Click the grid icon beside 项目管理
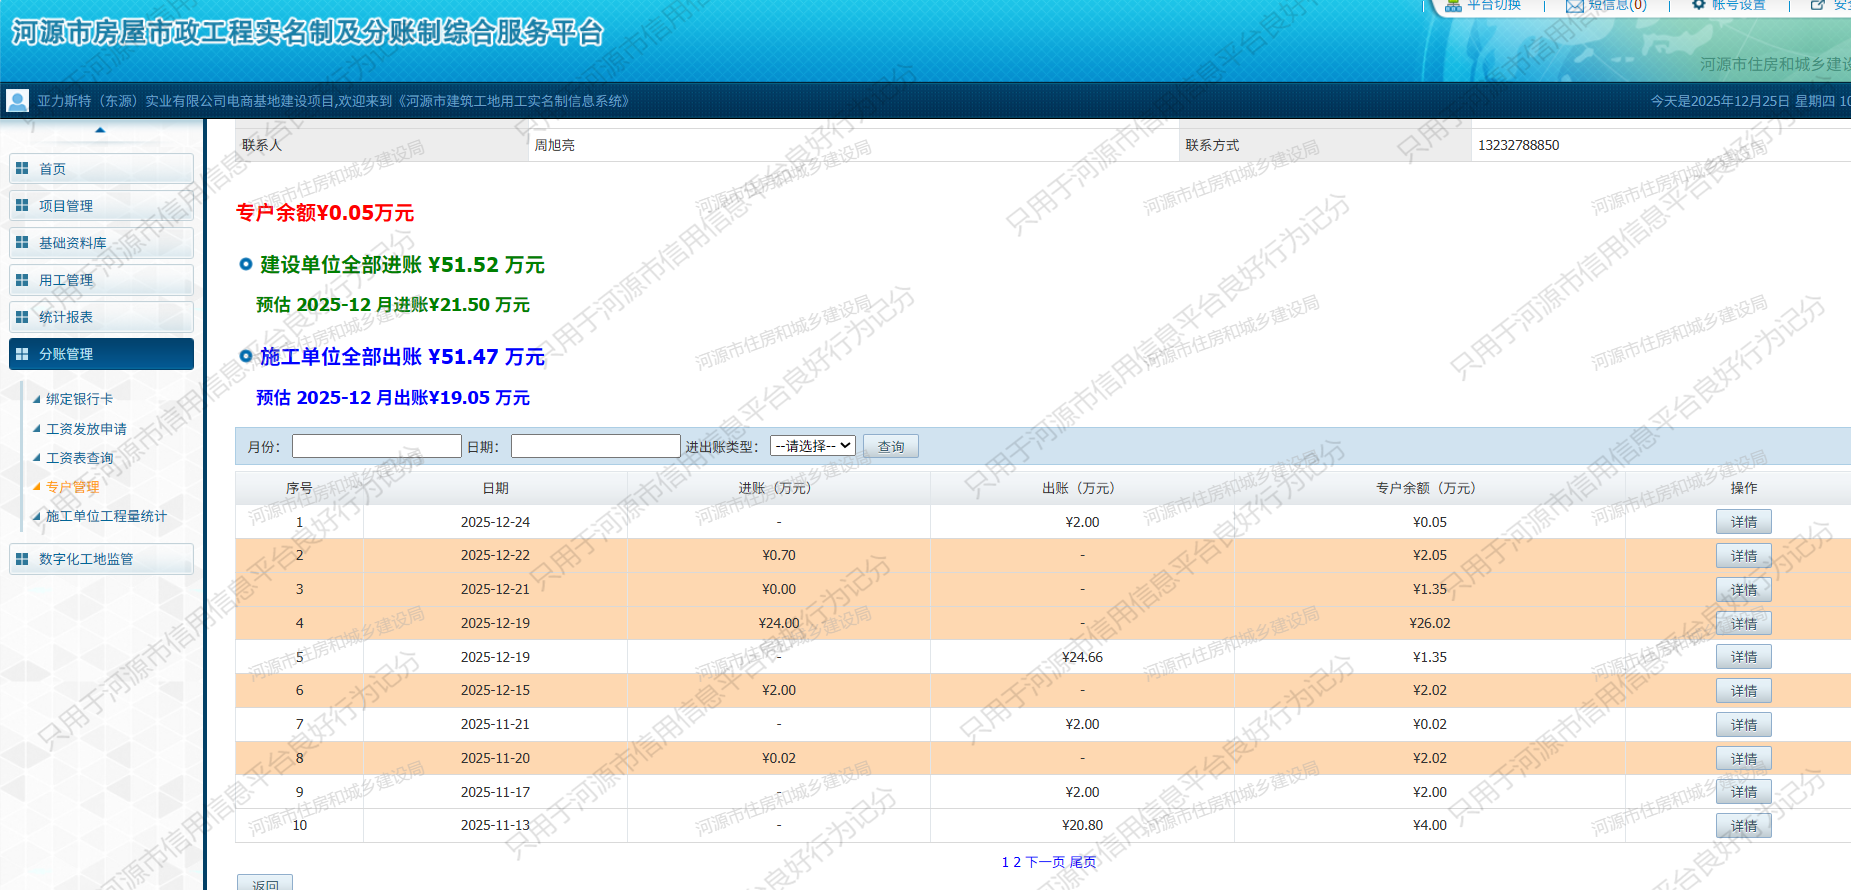The image size is (1851, 890). [x=22, y=206]
